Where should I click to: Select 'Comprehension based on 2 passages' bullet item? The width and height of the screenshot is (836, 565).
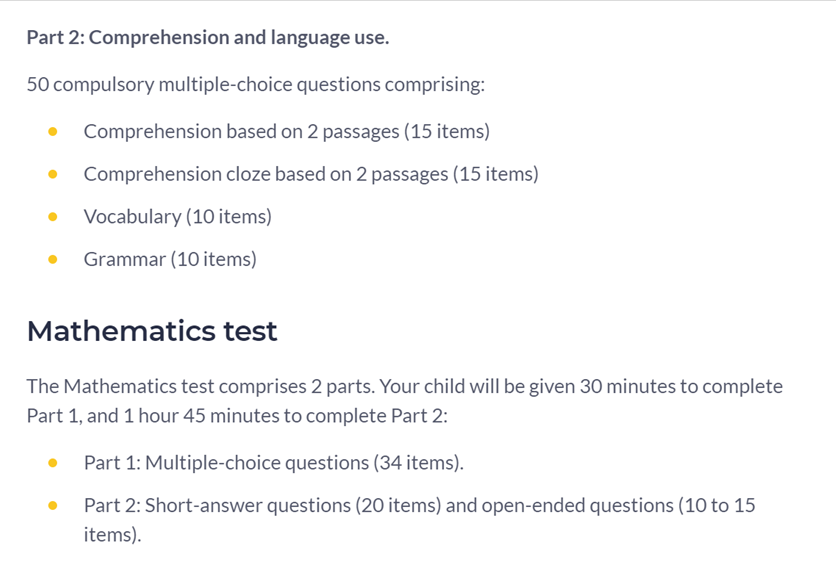pos(287,132)
